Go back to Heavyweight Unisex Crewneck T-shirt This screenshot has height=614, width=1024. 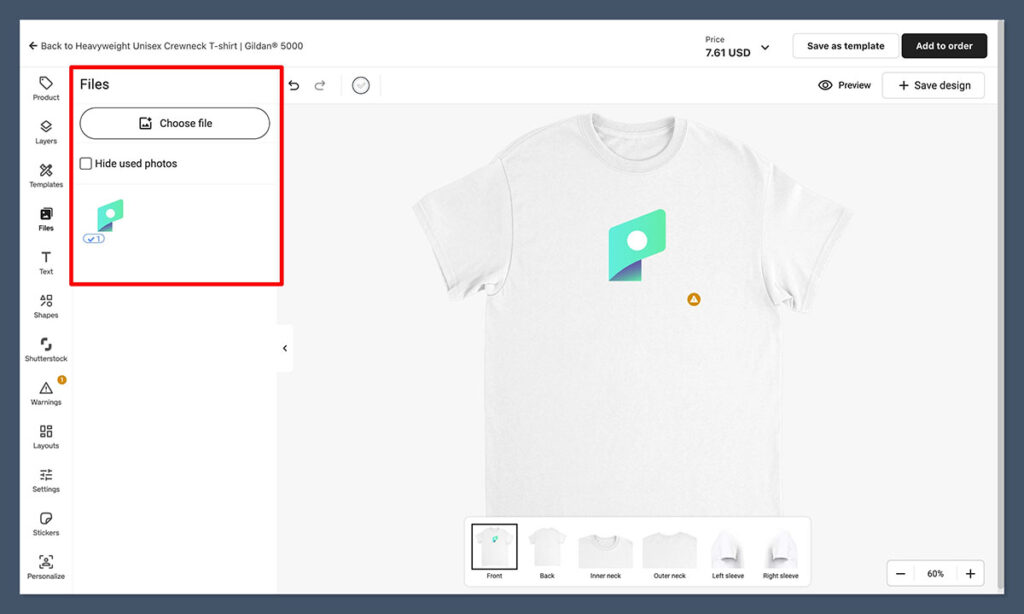click(166, 46)
